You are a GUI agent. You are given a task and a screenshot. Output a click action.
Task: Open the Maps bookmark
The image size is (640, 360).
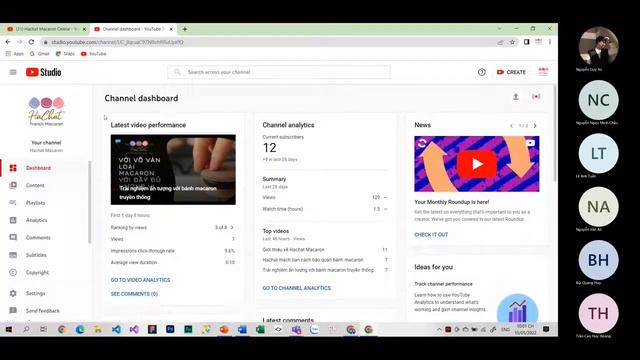click(x=65, y=53)
